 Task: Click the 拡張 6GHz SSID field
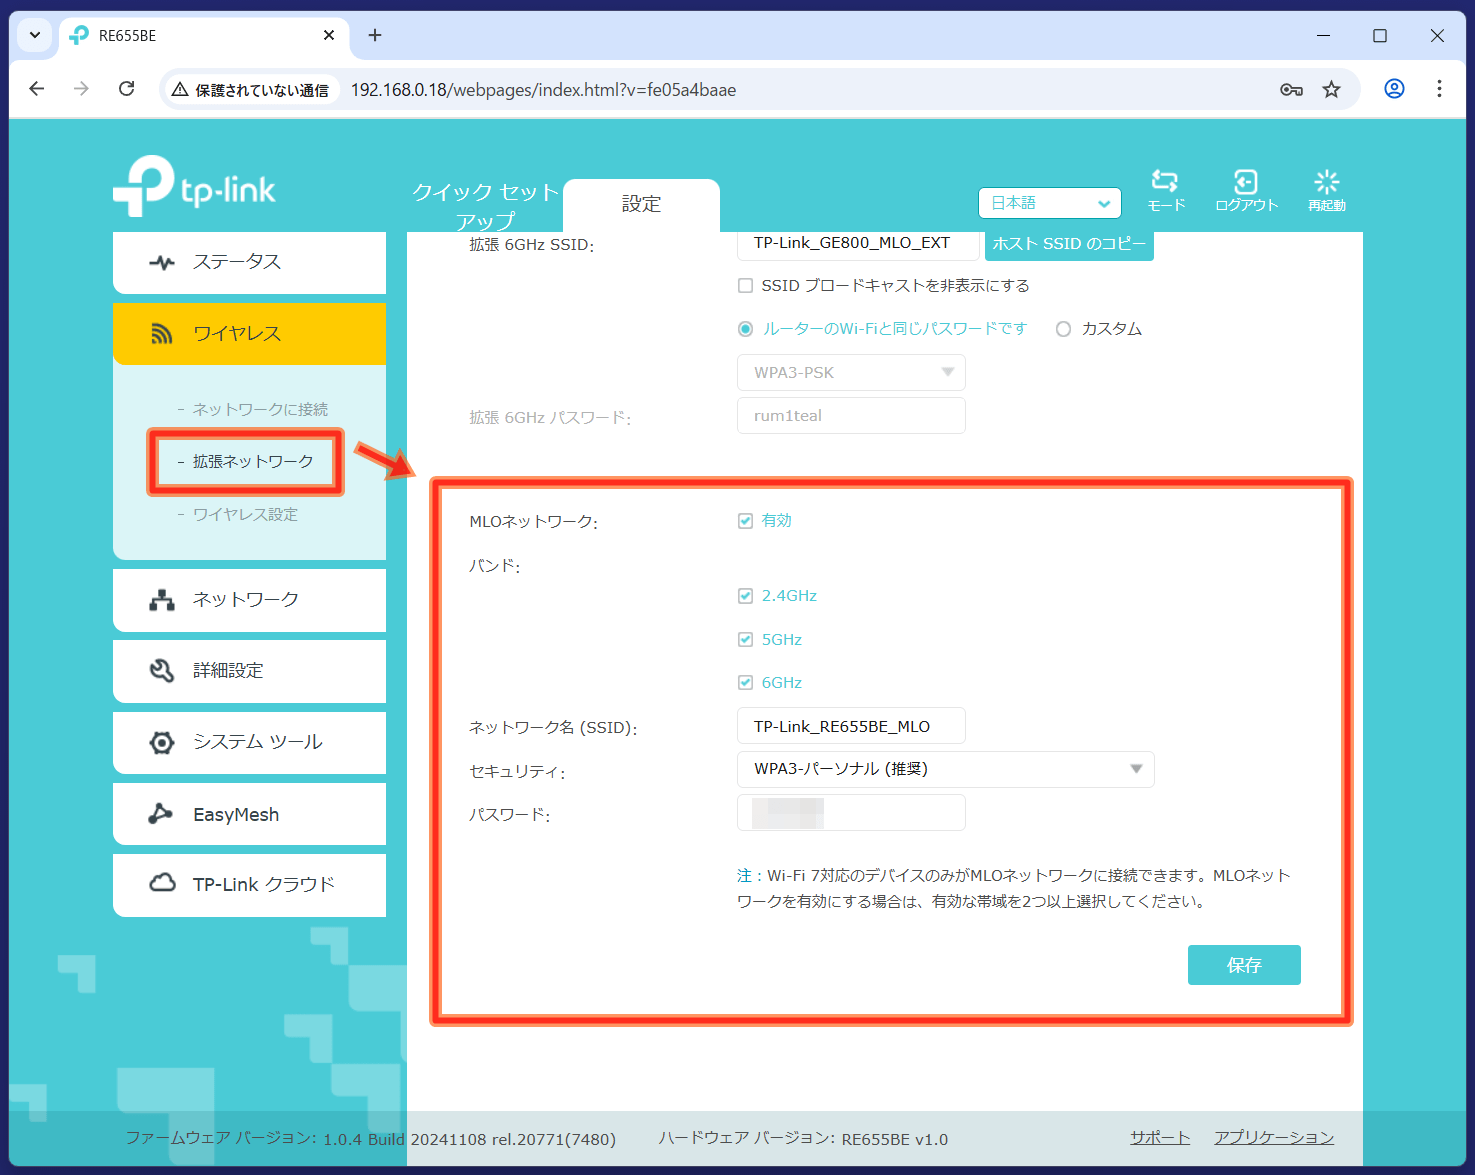(x=858, y=245)
